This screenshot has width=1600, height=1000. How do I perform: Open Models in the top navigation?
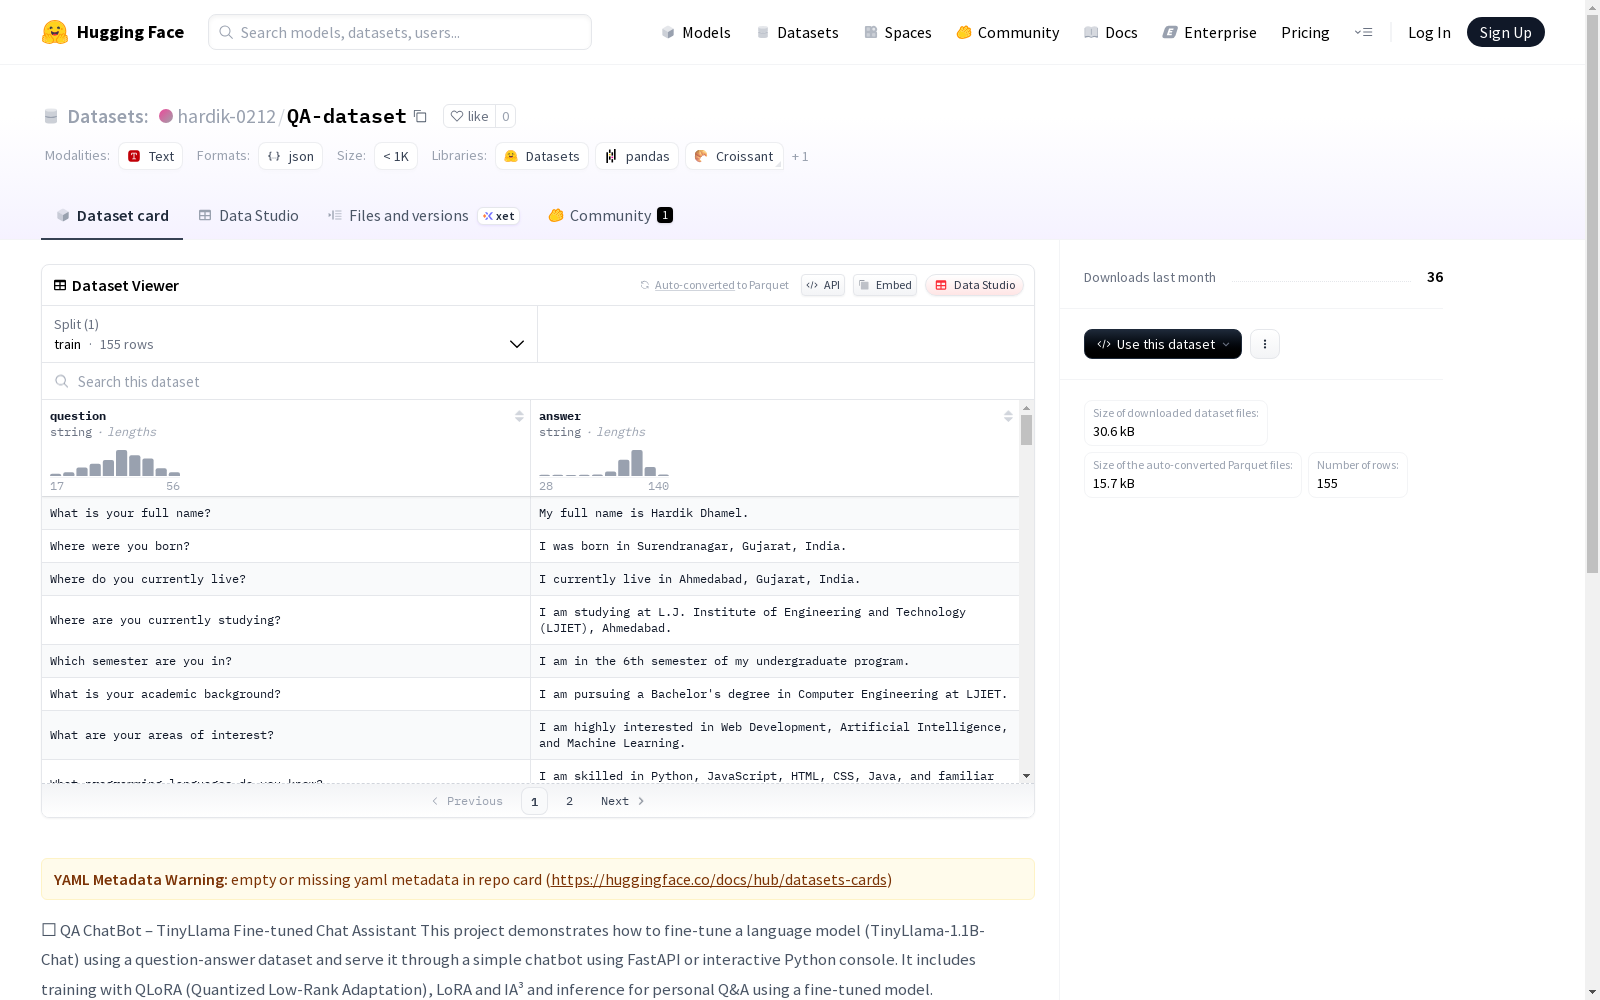click(x=696, y=32)
